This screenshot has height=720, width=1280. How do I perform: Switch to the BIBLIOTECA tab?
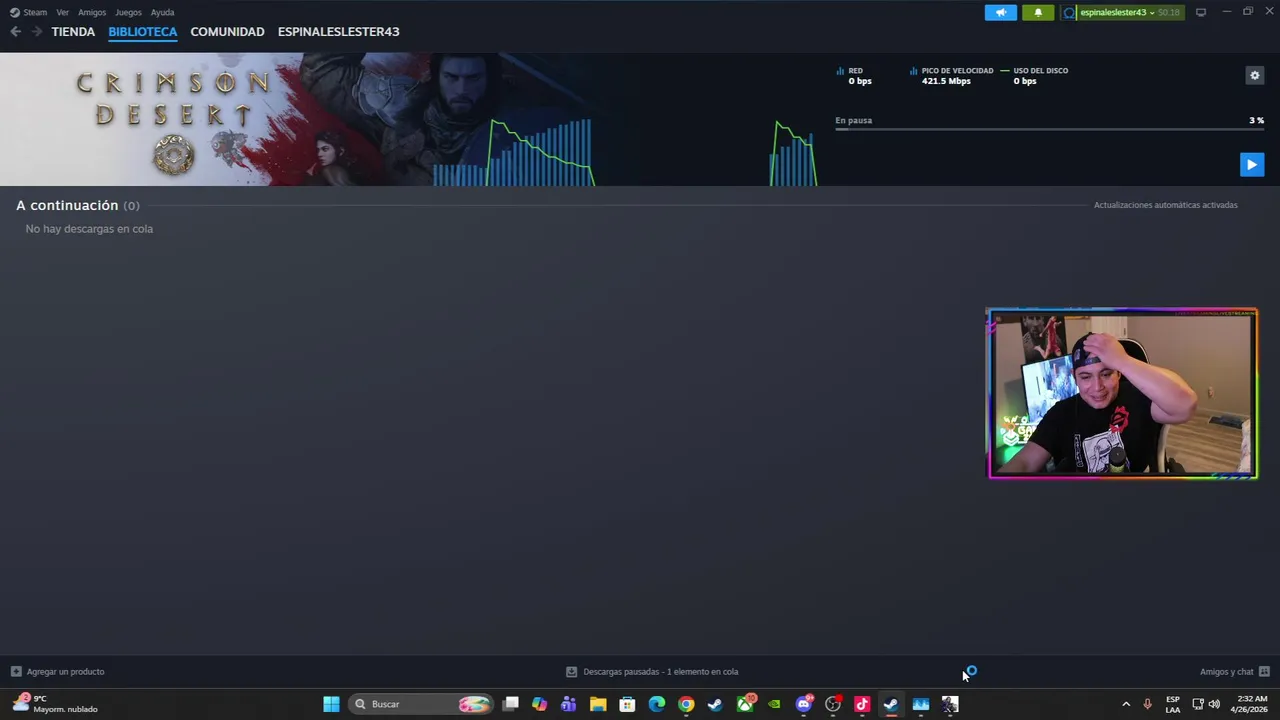point(143,32)
